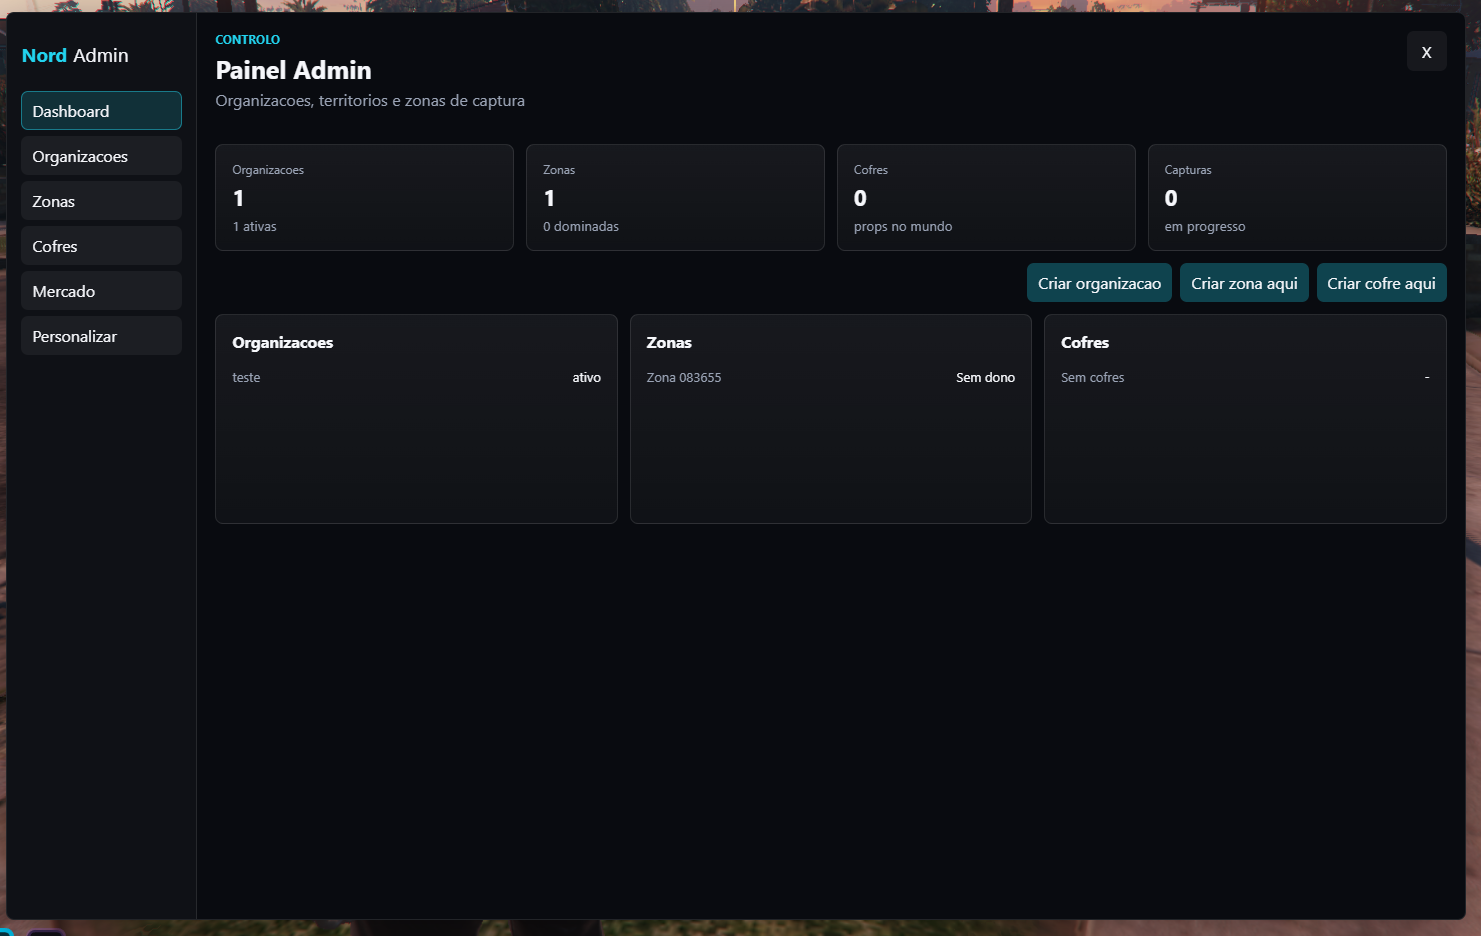The image size is (1481, 936).
Task: Switch to the Mercado section
Action: coord(101,291)
